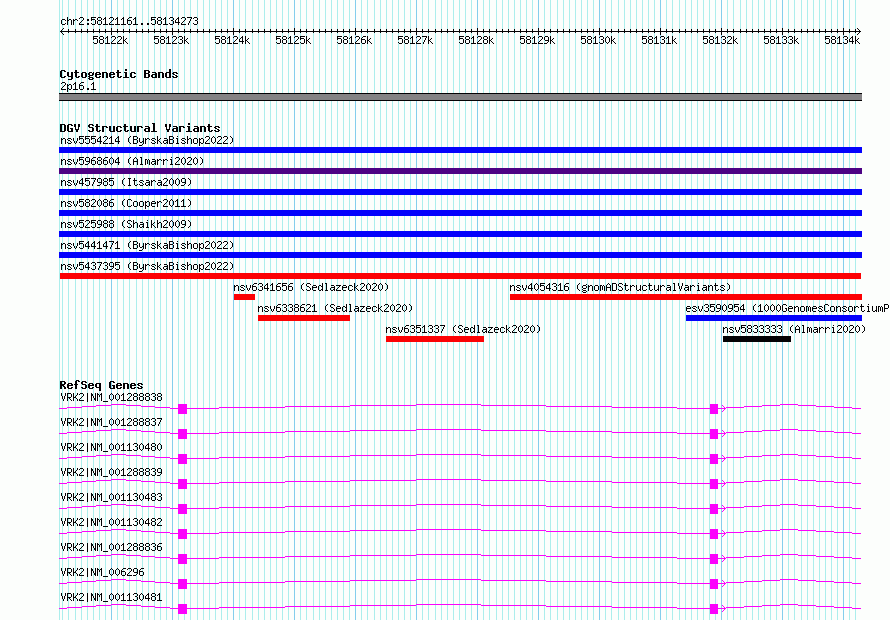
Task: Select the red nsv4054316 variant bar
Action: [686, 297]
